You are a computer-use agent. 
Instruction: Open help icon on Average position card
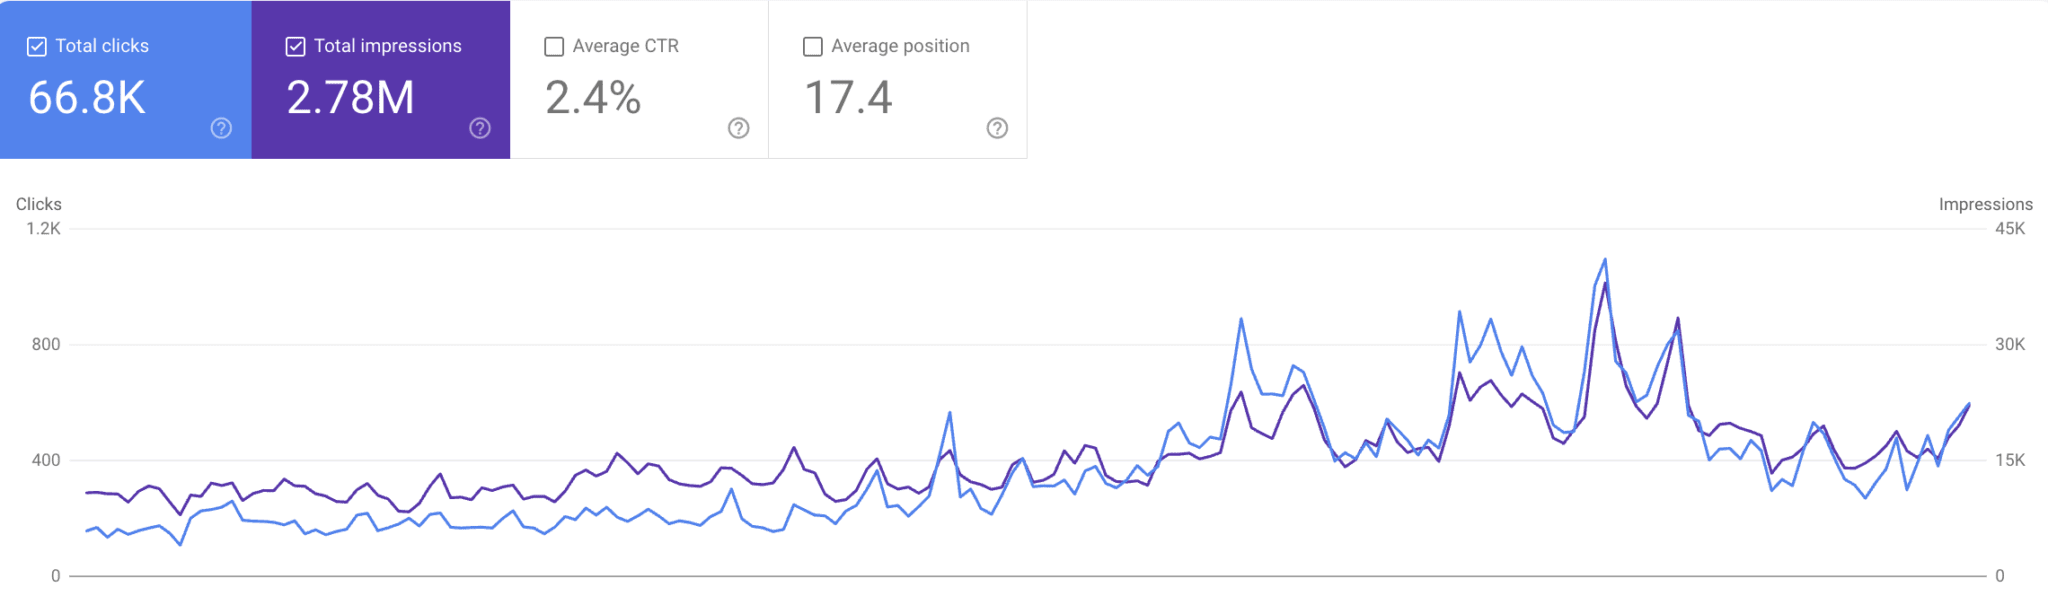(997, 128)
